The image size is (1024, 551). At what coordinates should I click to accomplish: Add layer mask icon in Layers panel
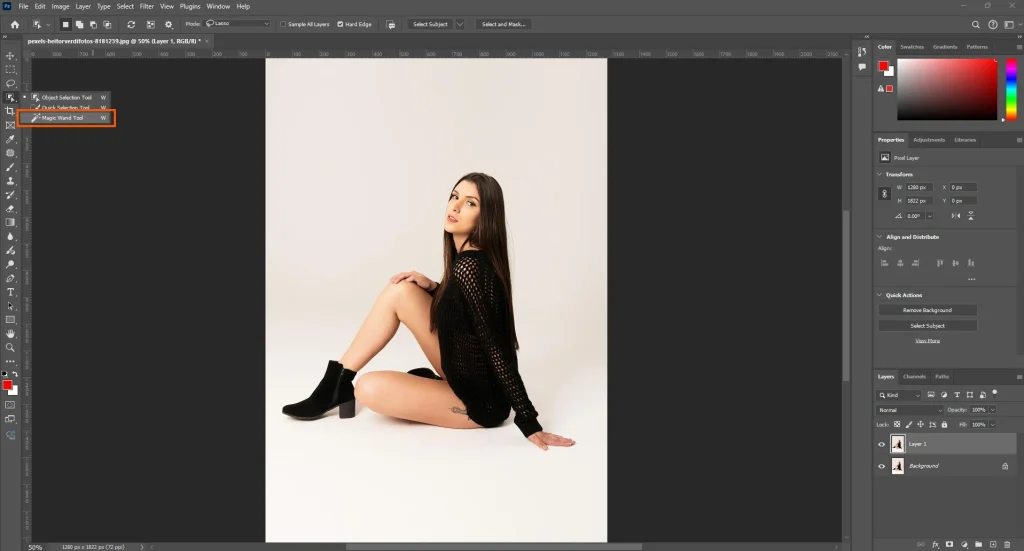950,544
